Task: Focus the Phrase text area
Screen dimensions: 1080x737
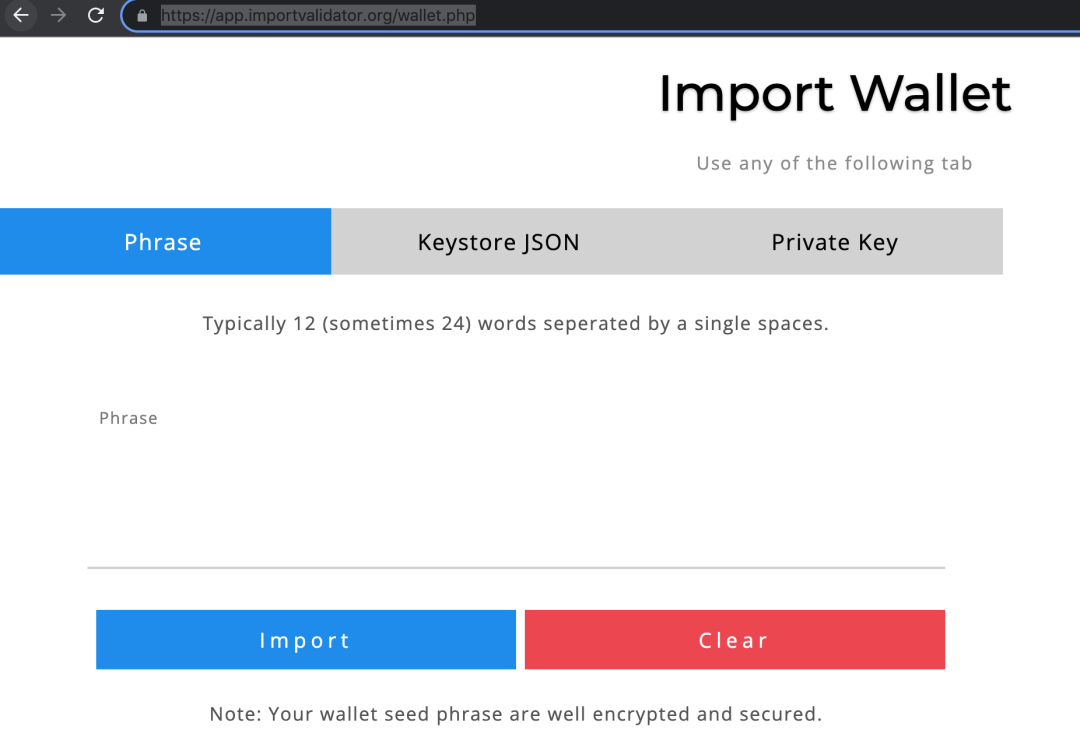Action: [x=516, y=482]
